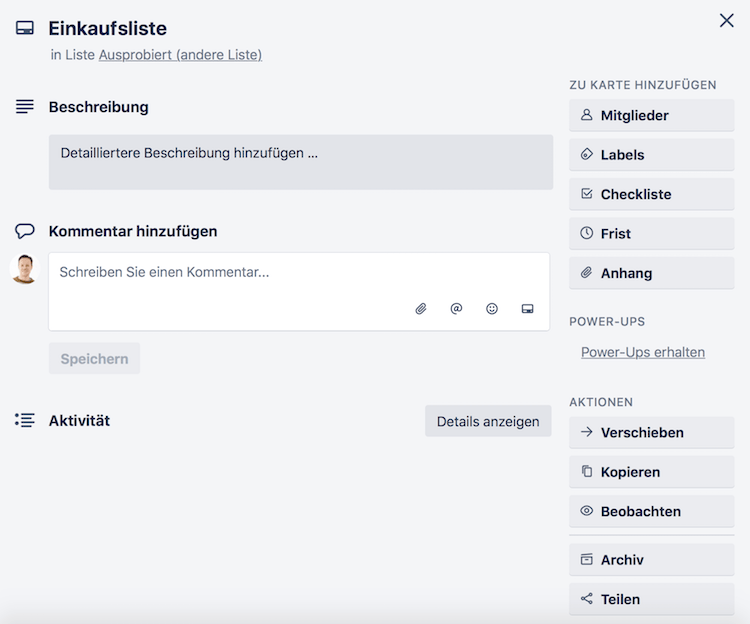Open the Frist due date picker

[651, 233]
